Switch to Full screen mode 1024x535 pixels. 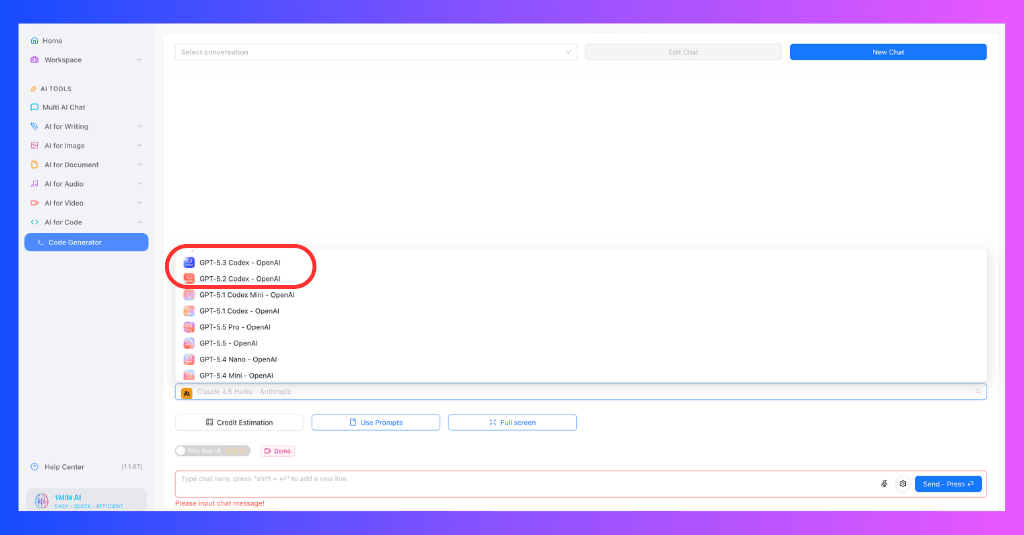click(512, 423)
